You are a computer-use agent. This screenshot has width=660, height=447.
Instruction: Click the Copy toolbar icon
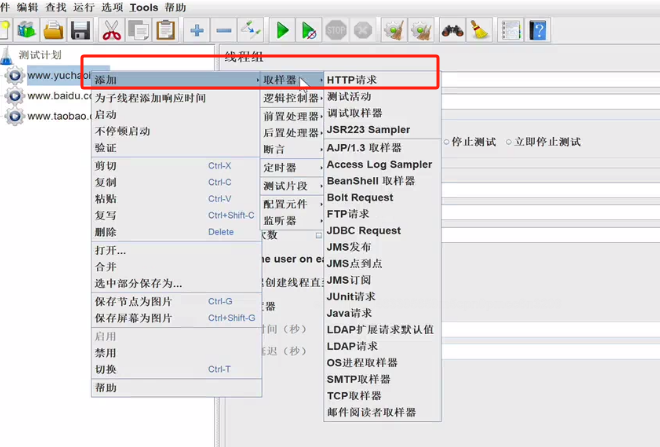(139, 30)
